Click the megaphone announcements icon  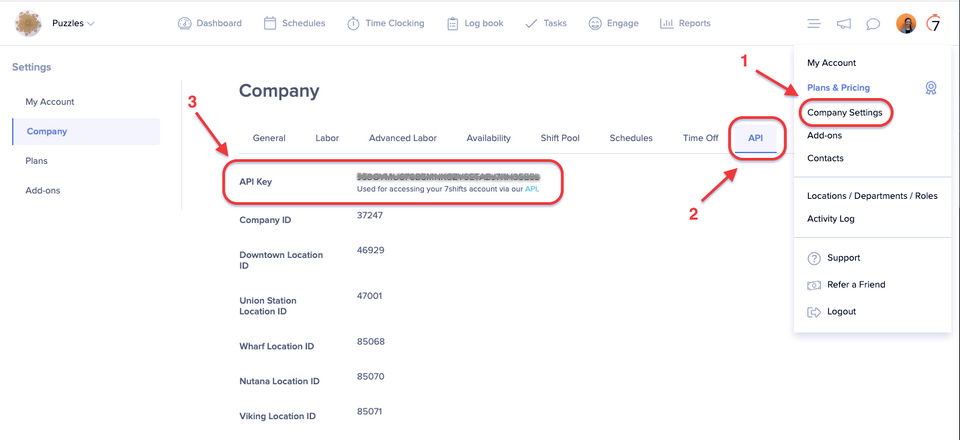(844, 24)
